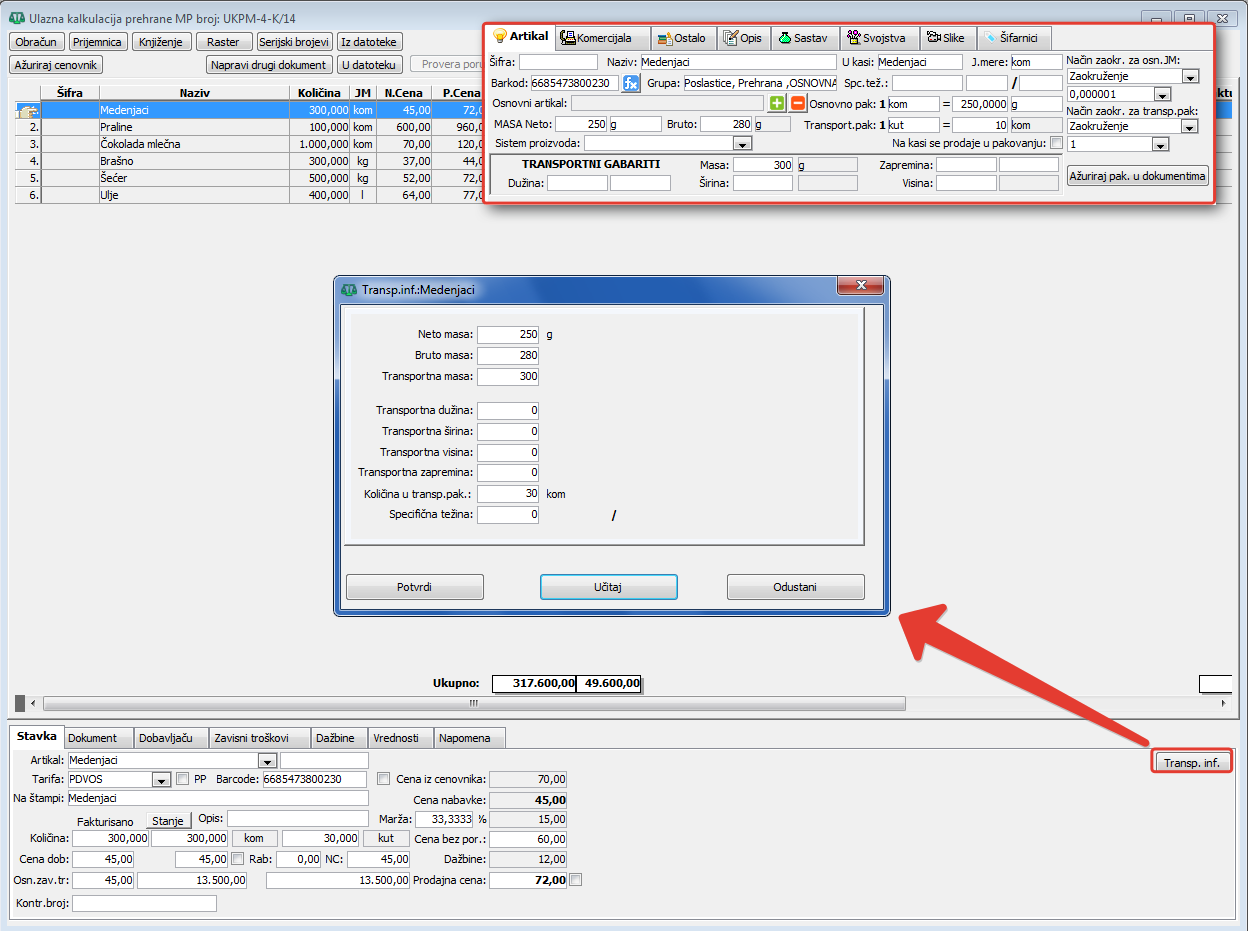Screen dimensions: 1248x931
Task: Click Količina u transp.pak. field
Action: (508, 494)
